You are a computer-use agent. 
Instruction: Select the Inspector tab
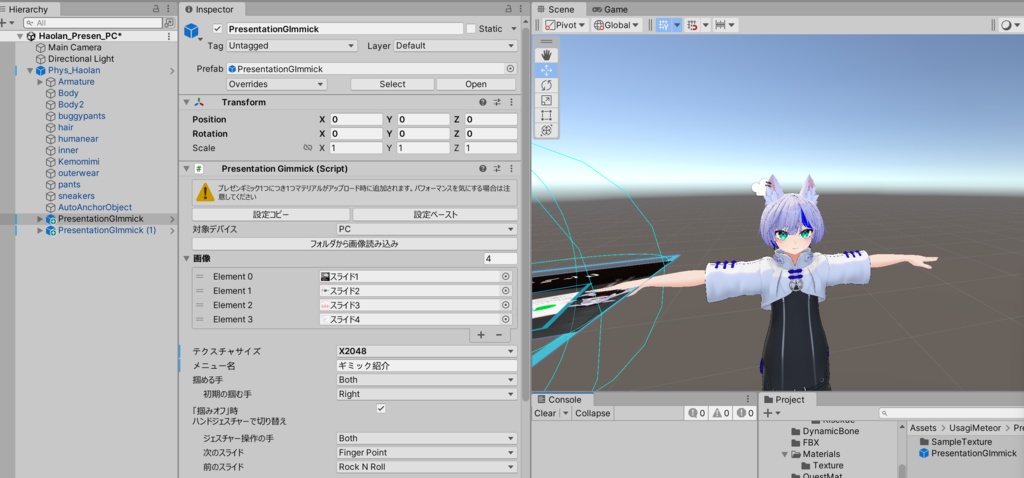coord(210,9)
